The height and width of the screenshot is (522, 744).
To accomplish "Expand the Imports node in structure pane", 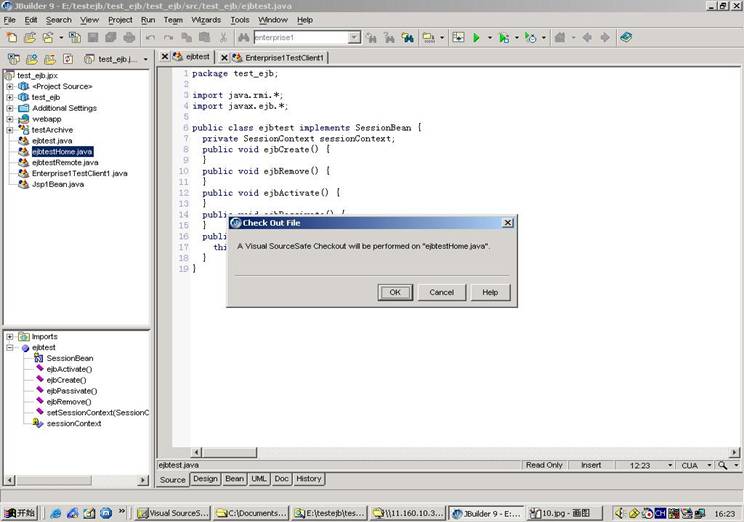I will point(9,336).
